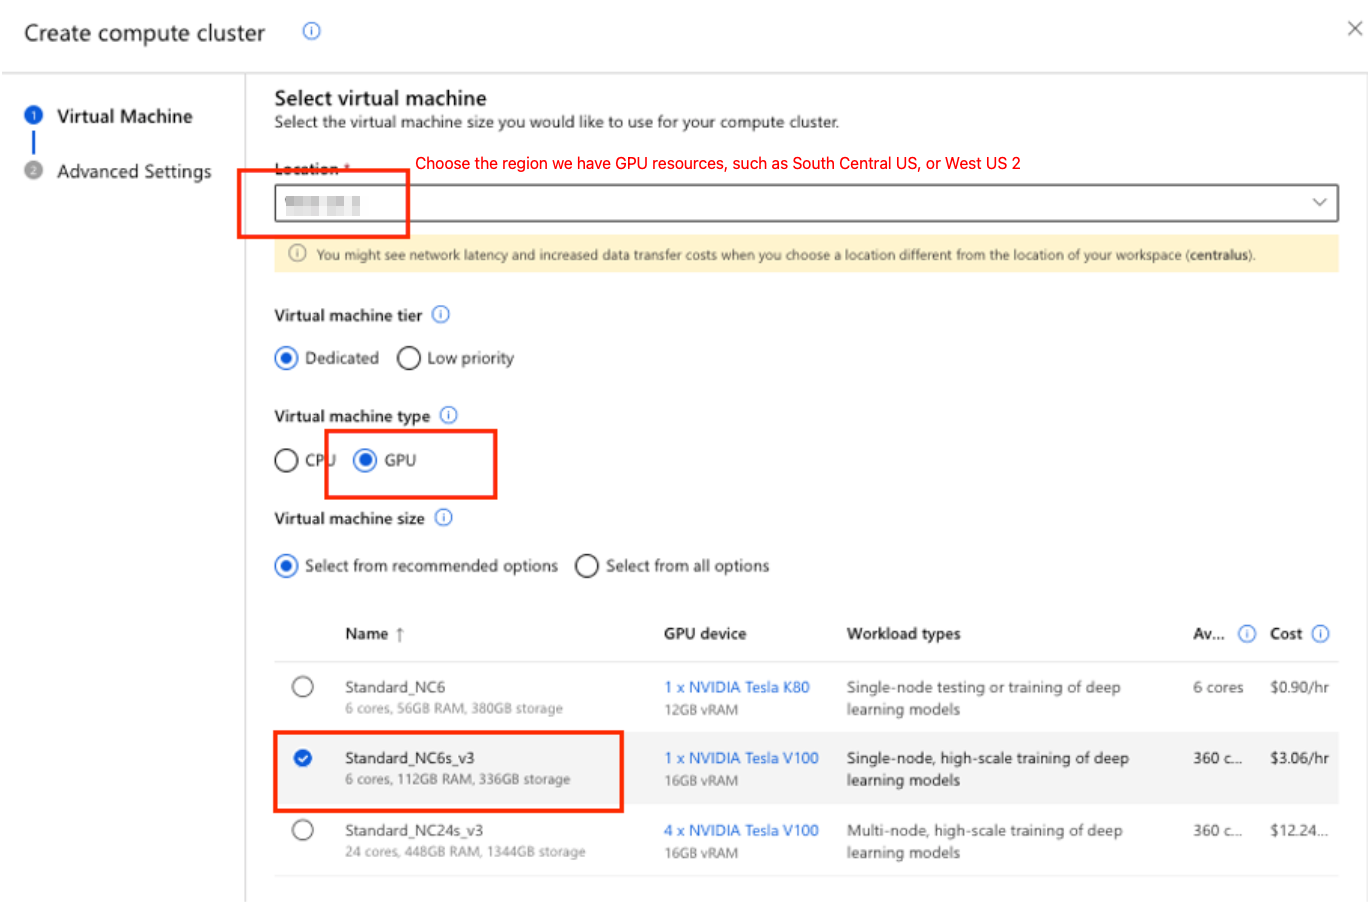Click the info icon beside Virtual machine tier

441,314
